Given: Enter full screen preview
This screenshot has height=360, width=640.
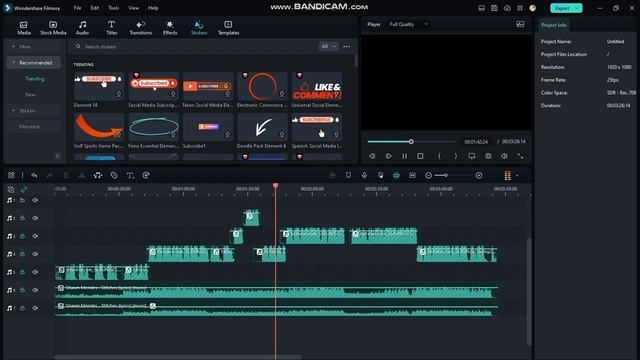Looking at the screenshot, I should click(520, 156).
